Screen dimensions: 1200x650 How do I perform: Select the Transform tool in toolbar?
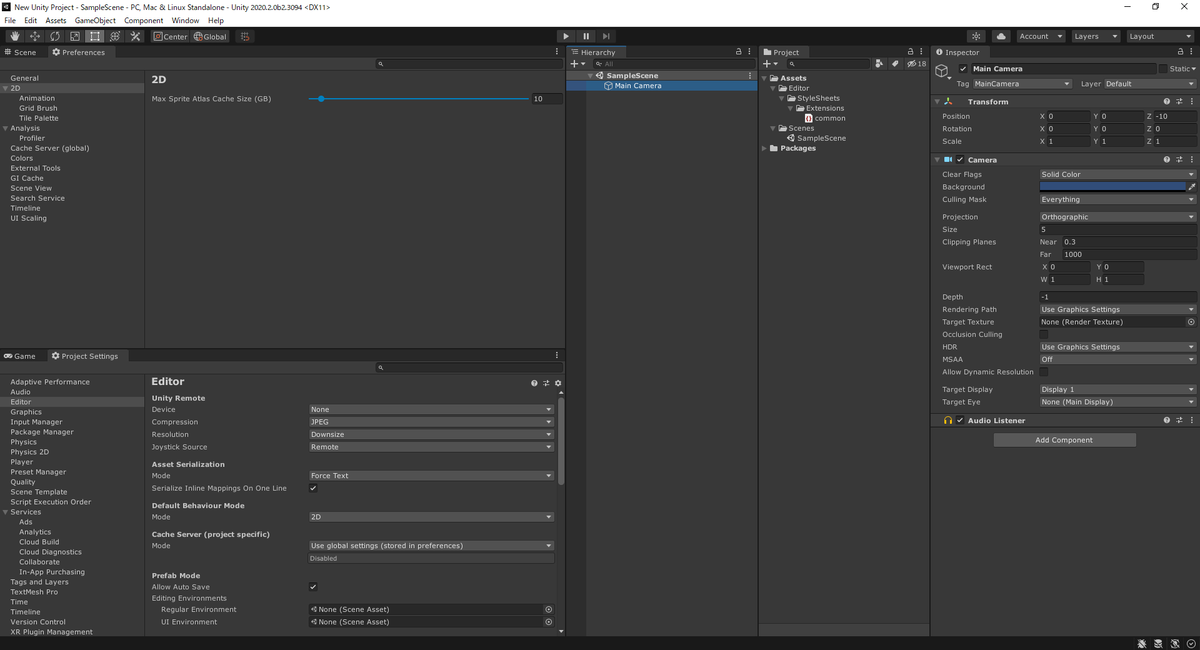pos(115,36)
